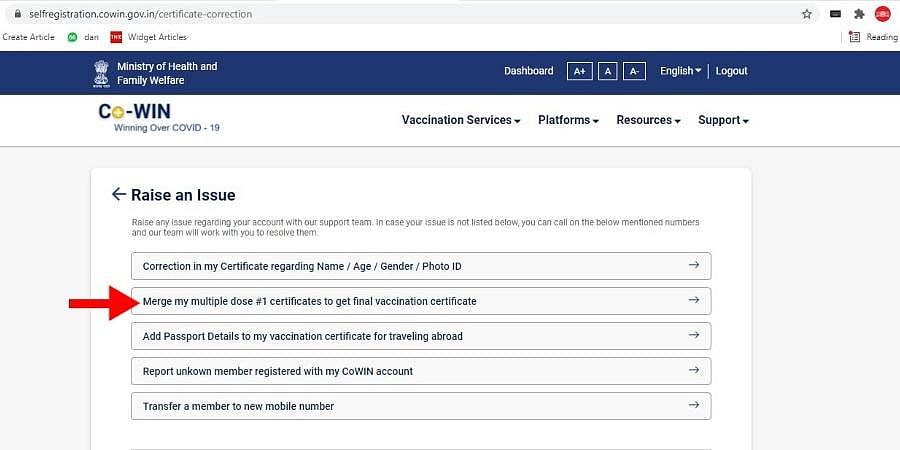This screenshot has width=900, height=450.
Task: Expand the Vaccination Services menu
Action: pos(461,120)
